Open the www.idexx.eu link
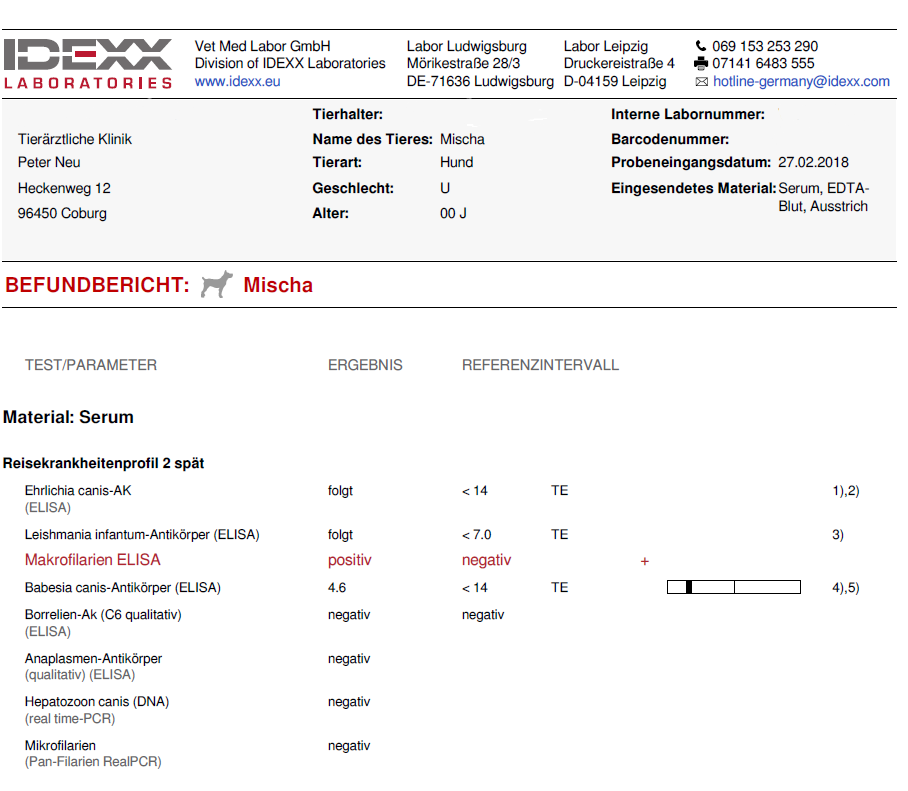The image size is (908, 791). click(237, 81)
